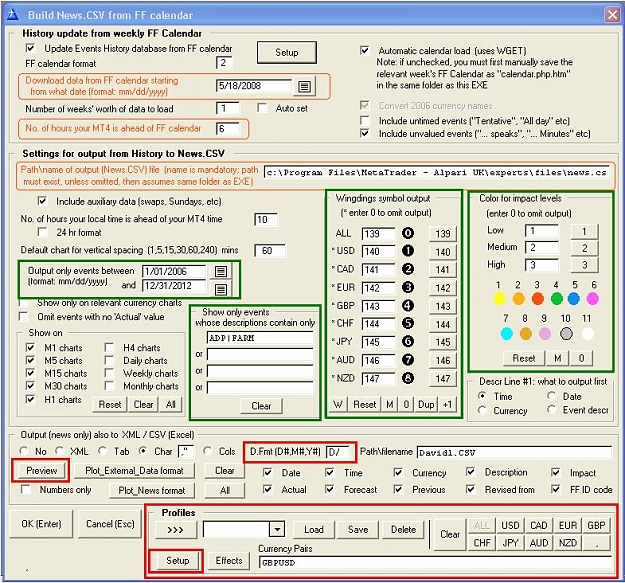Add USD with the currency button
This screenshot has width=625, height=583.
510,526
